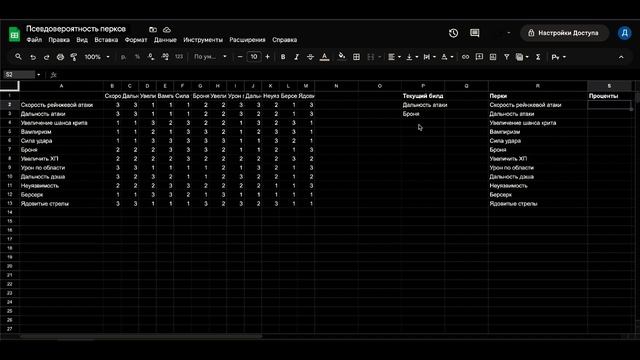This screenshot has width=640, height=360.
Task: Select the Броня cell under Текущий билд
Action: (x=423, y=114)
